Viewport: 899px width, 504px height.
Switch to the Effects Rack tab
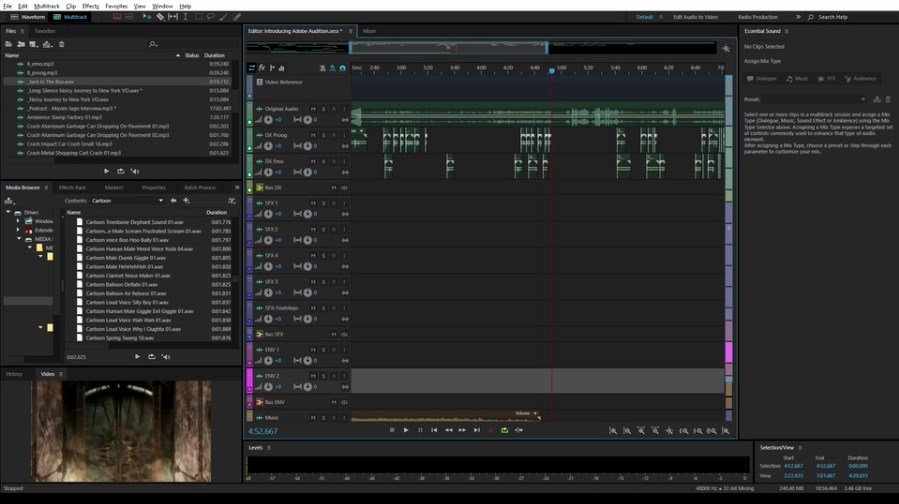pyautogui.click(x=72, y=187)
